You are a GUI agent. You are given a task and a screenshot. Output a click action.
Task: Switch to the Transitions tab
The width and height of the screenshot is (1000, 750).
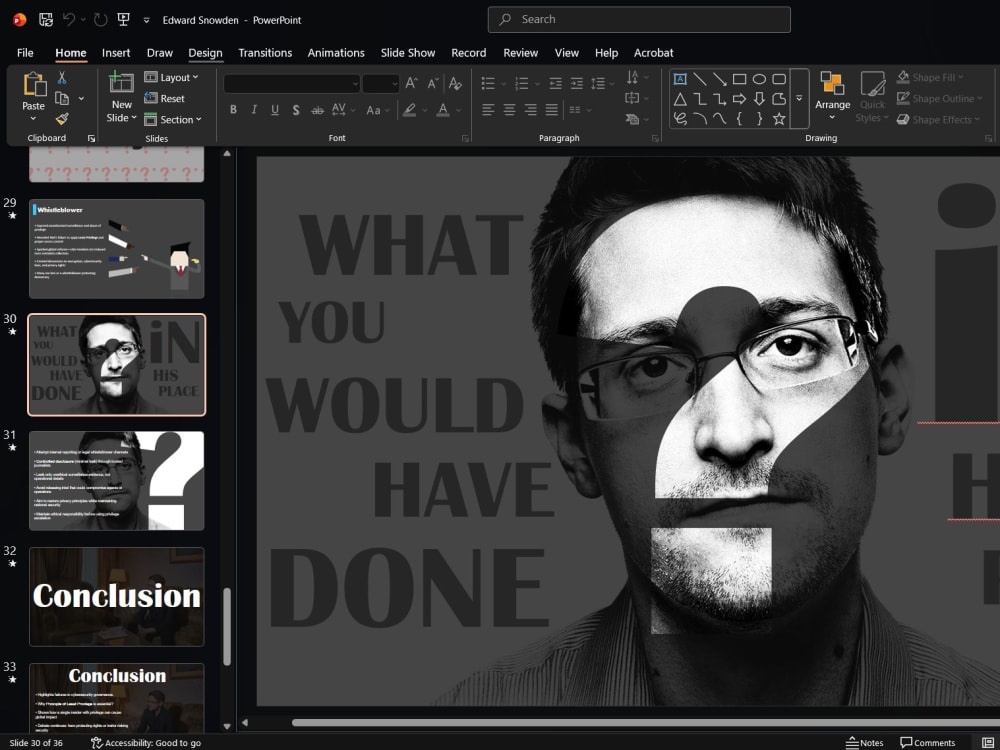point(265,53)
